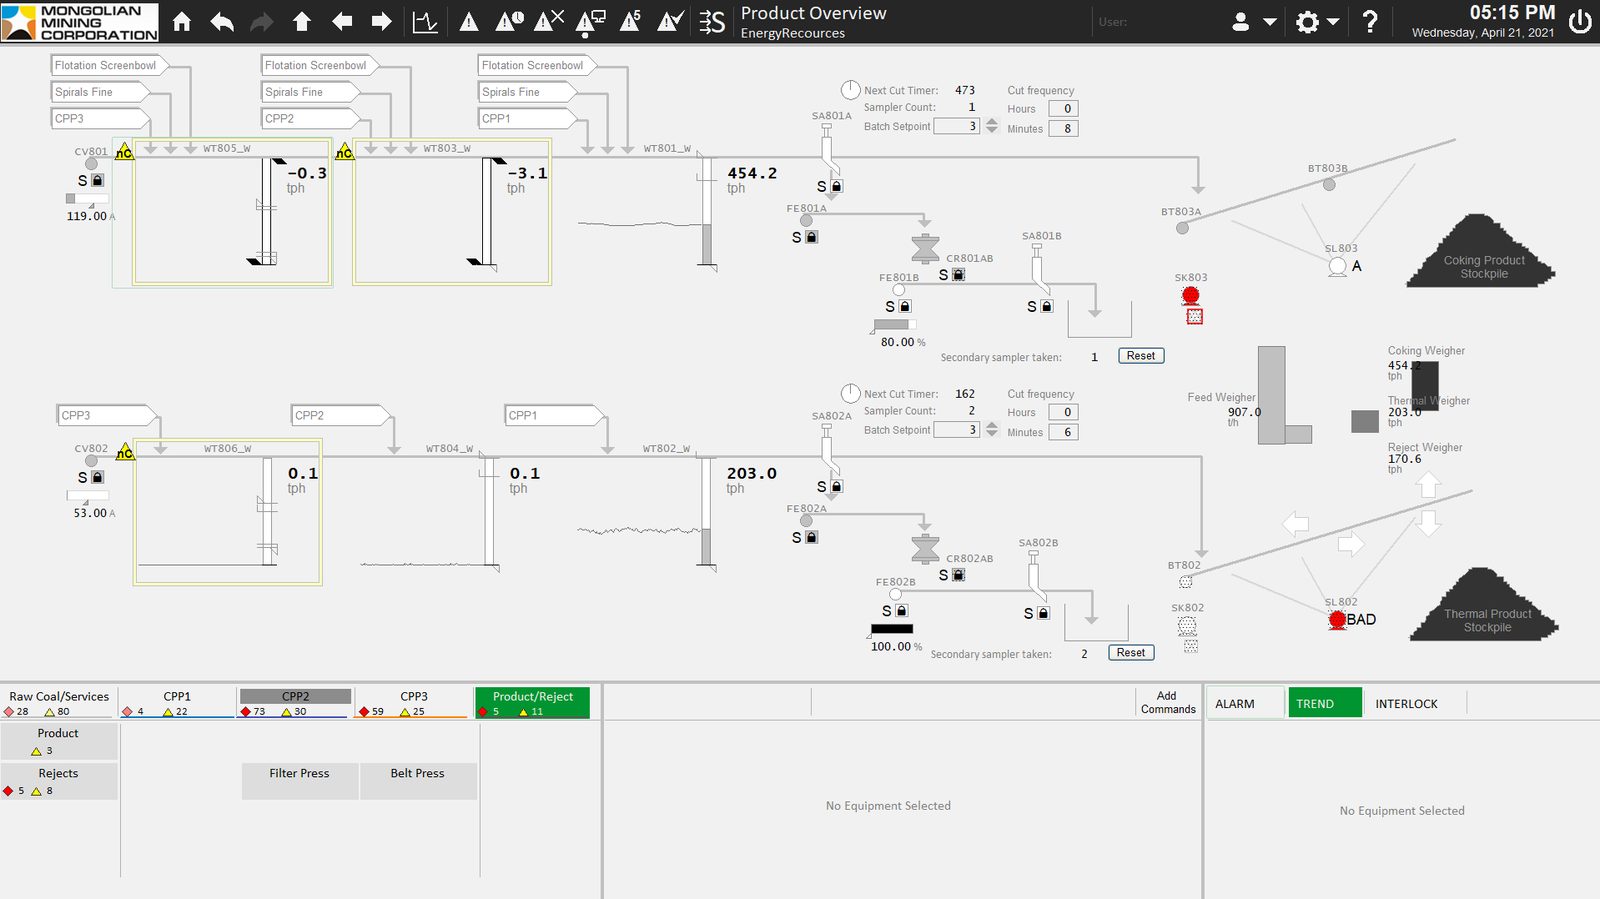
Task: Open the Raw Coal/Services tab
Action: [x=59, y=702]
